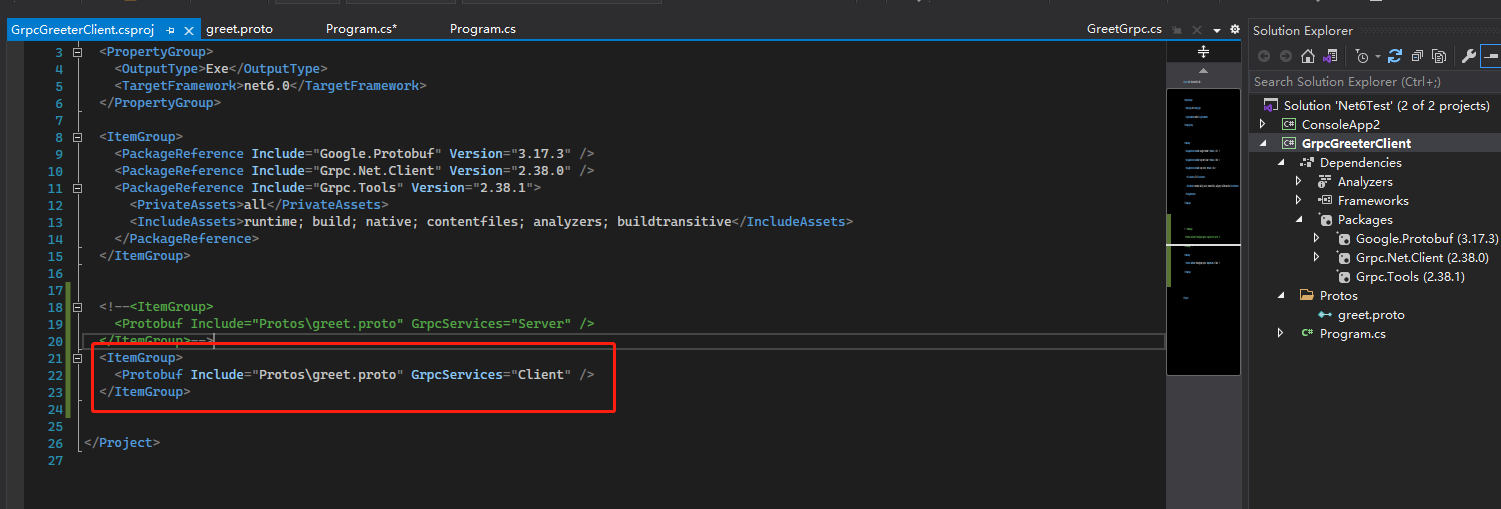
Task: Open Properties wrench icon
Action: click(1468, 56)
